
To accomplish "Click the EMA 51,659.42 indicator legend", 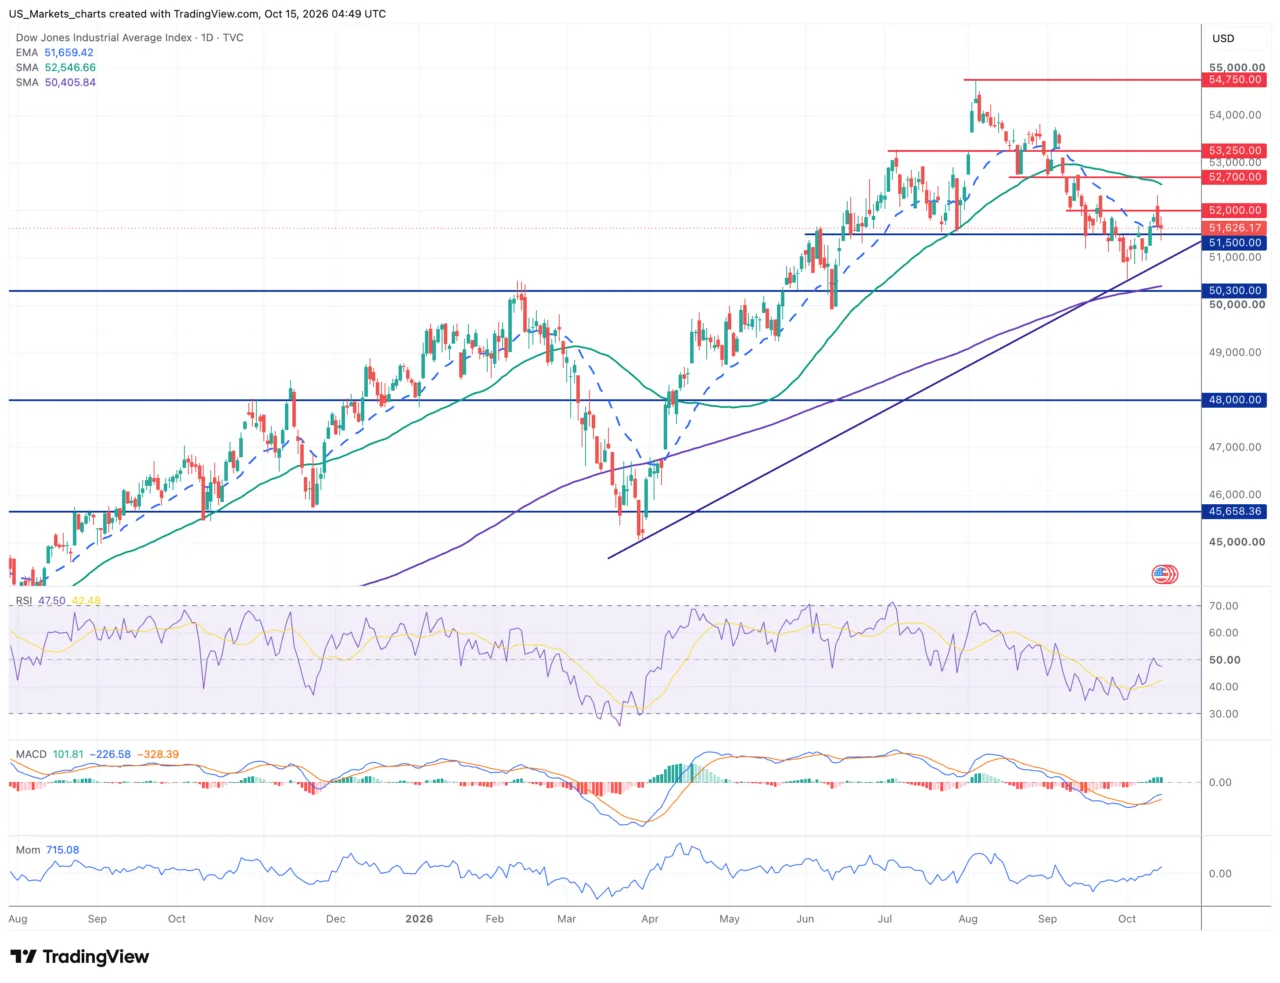I will click(x=55, y=52).
